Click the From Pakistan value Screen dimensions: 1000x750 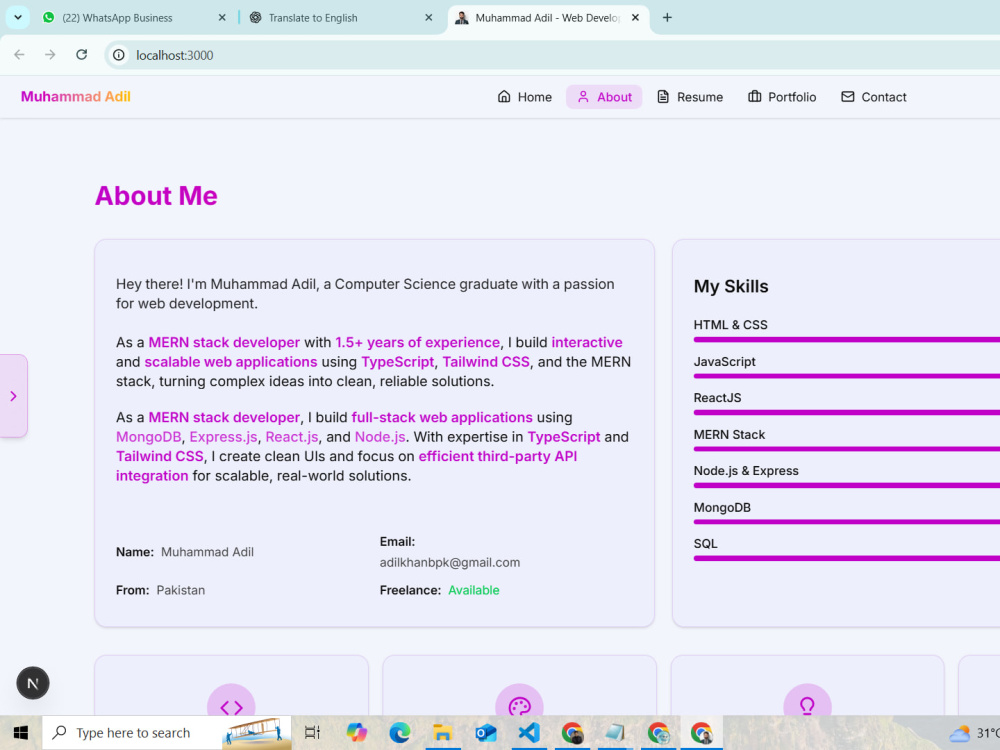pyautogui.click(x=180, y=590)
